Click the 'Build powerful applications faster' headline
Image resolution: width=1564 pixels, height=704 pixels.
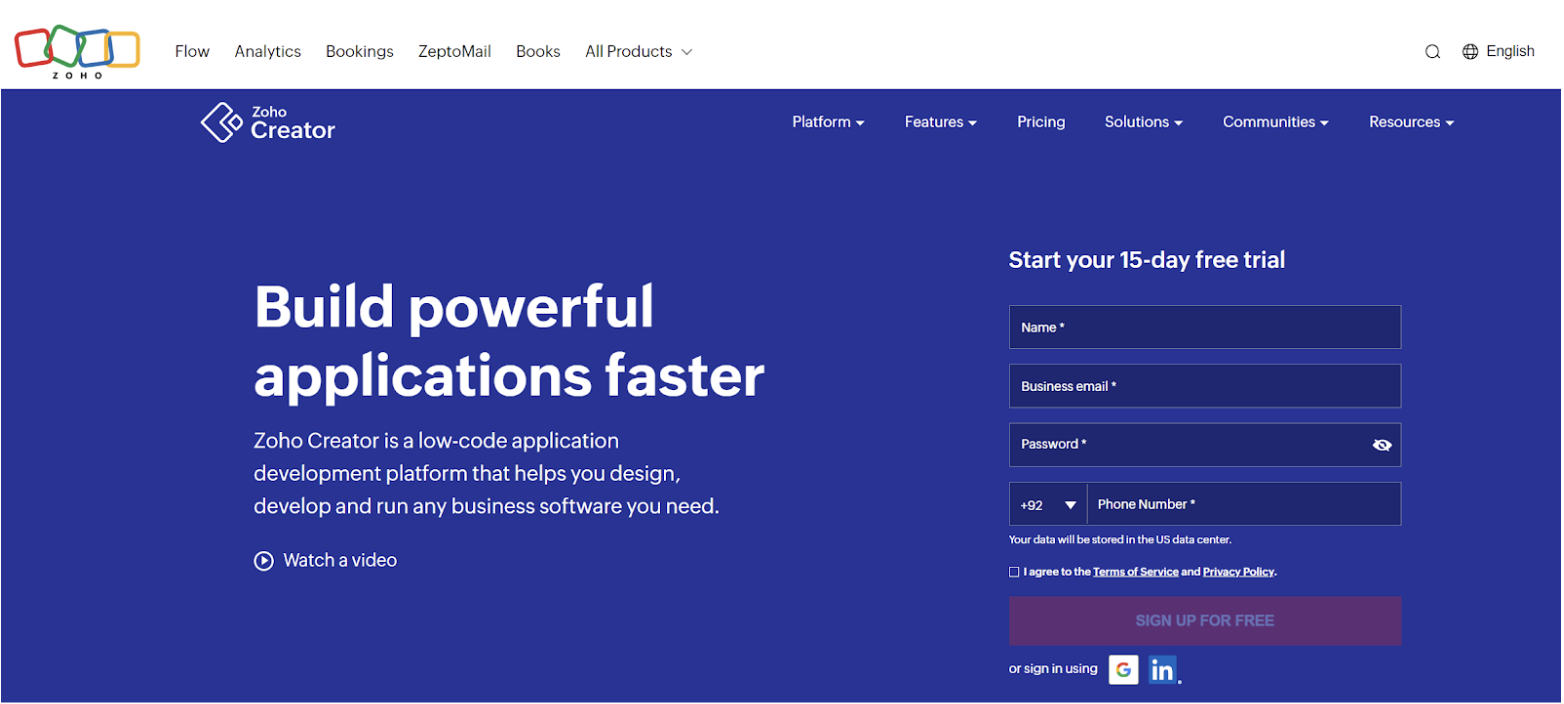click(509, 341)
